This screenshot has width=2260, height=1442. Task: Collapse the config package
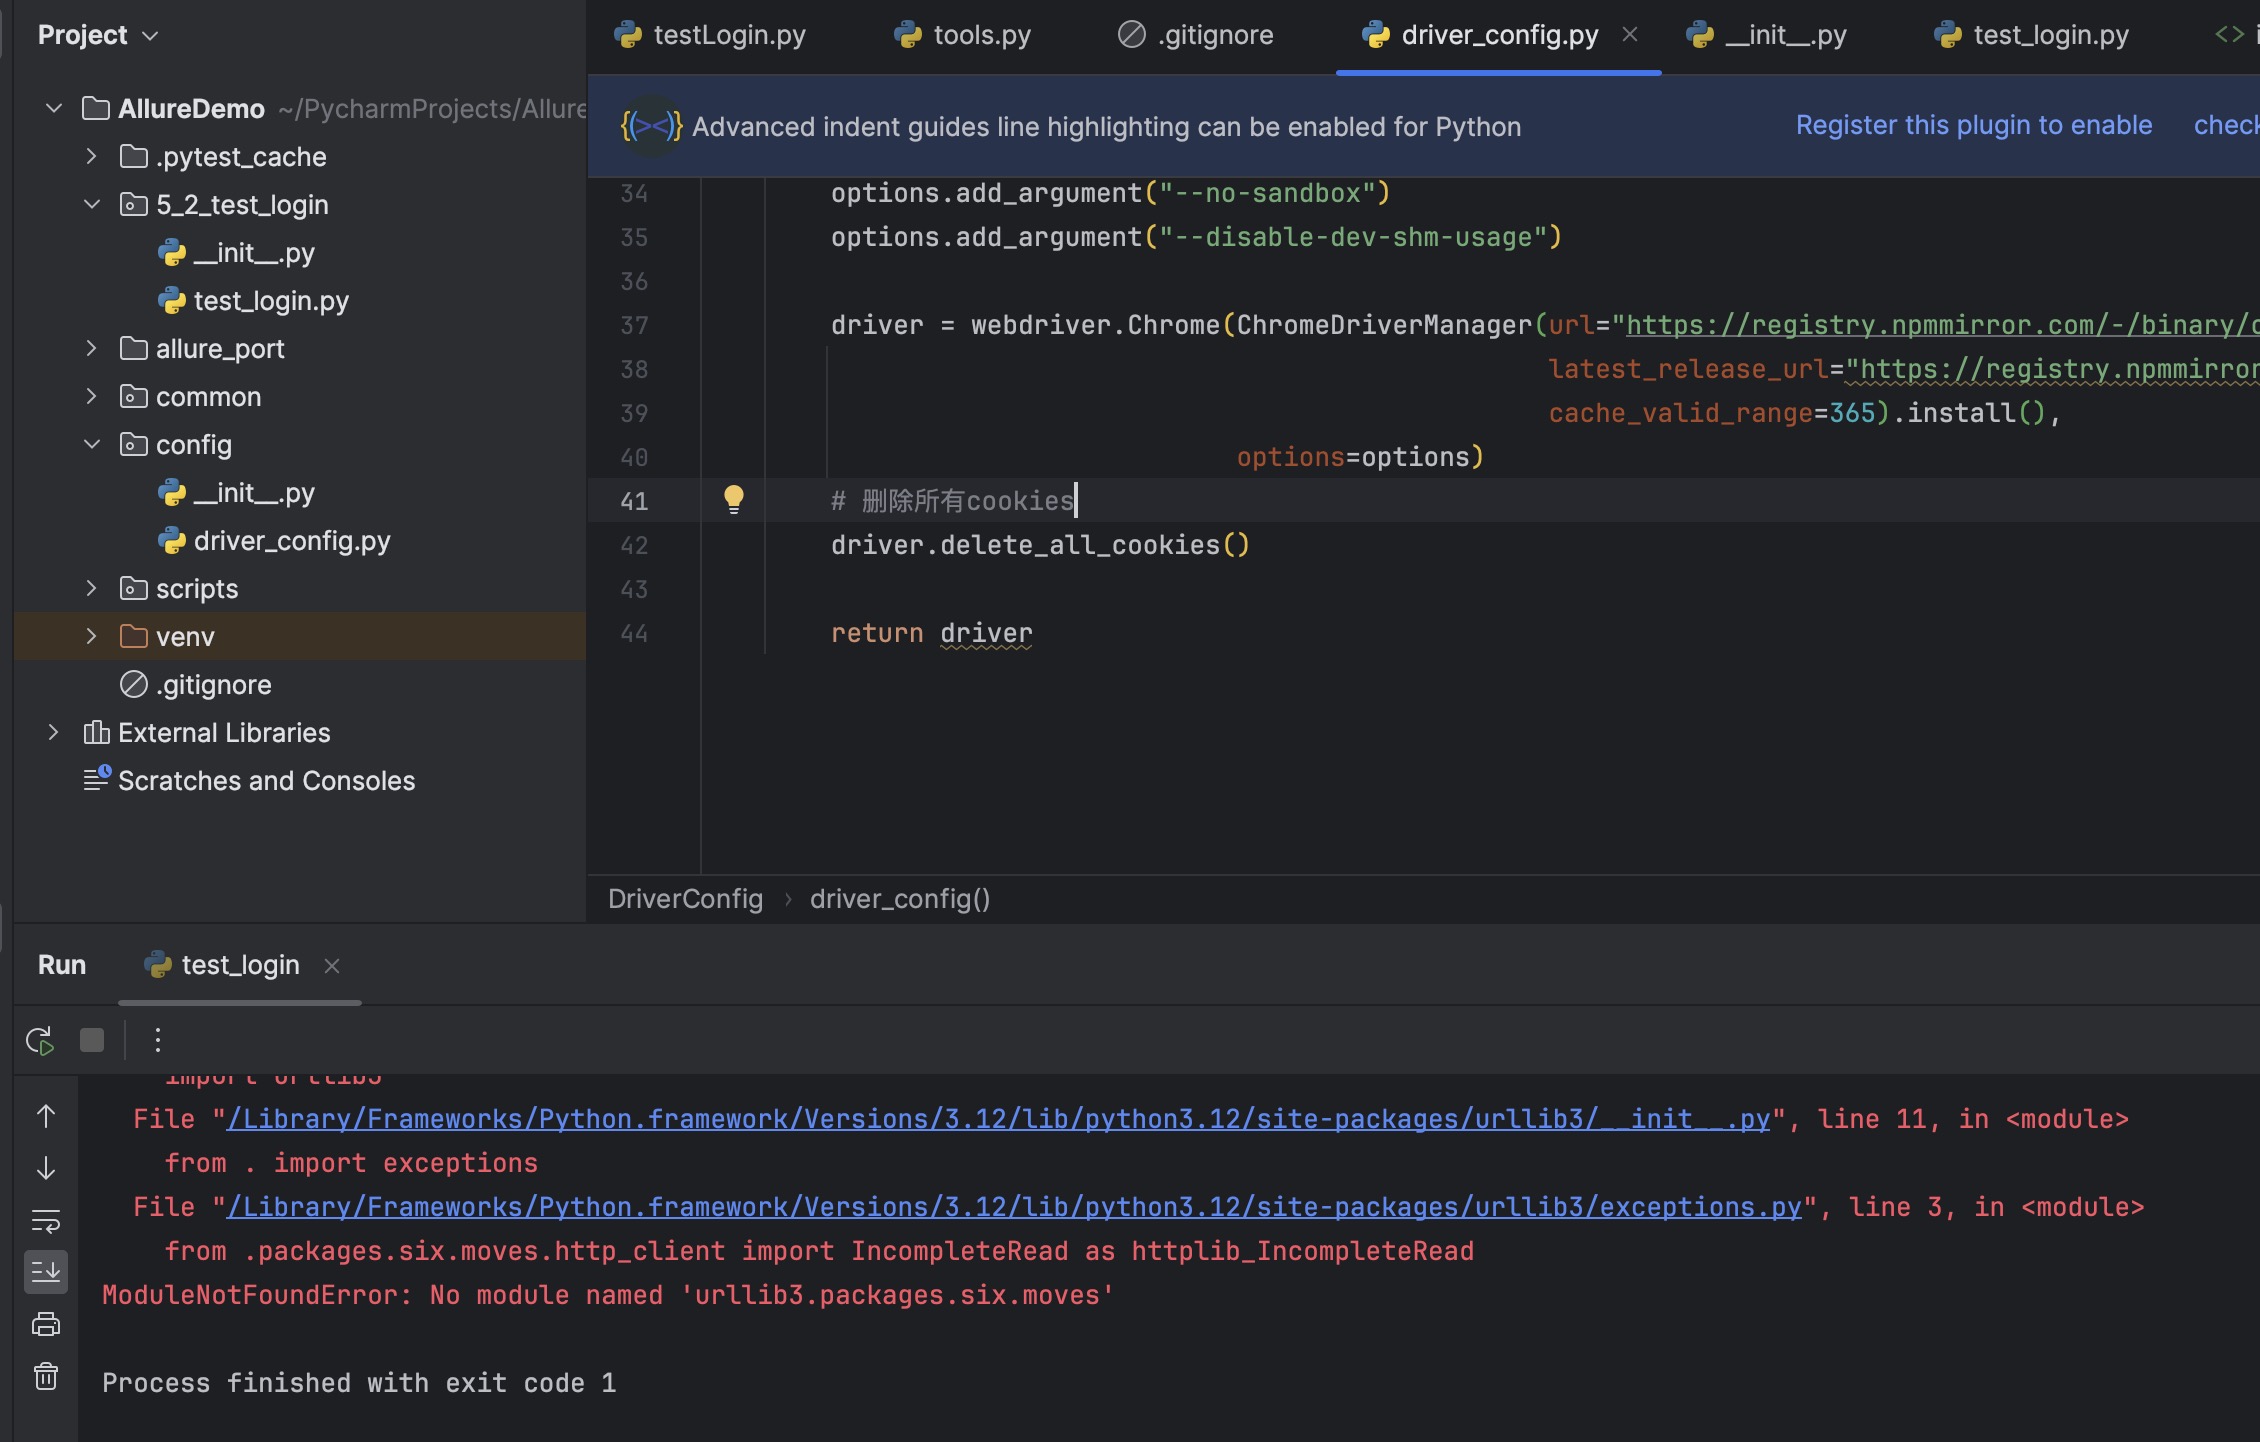coord(91,445)
